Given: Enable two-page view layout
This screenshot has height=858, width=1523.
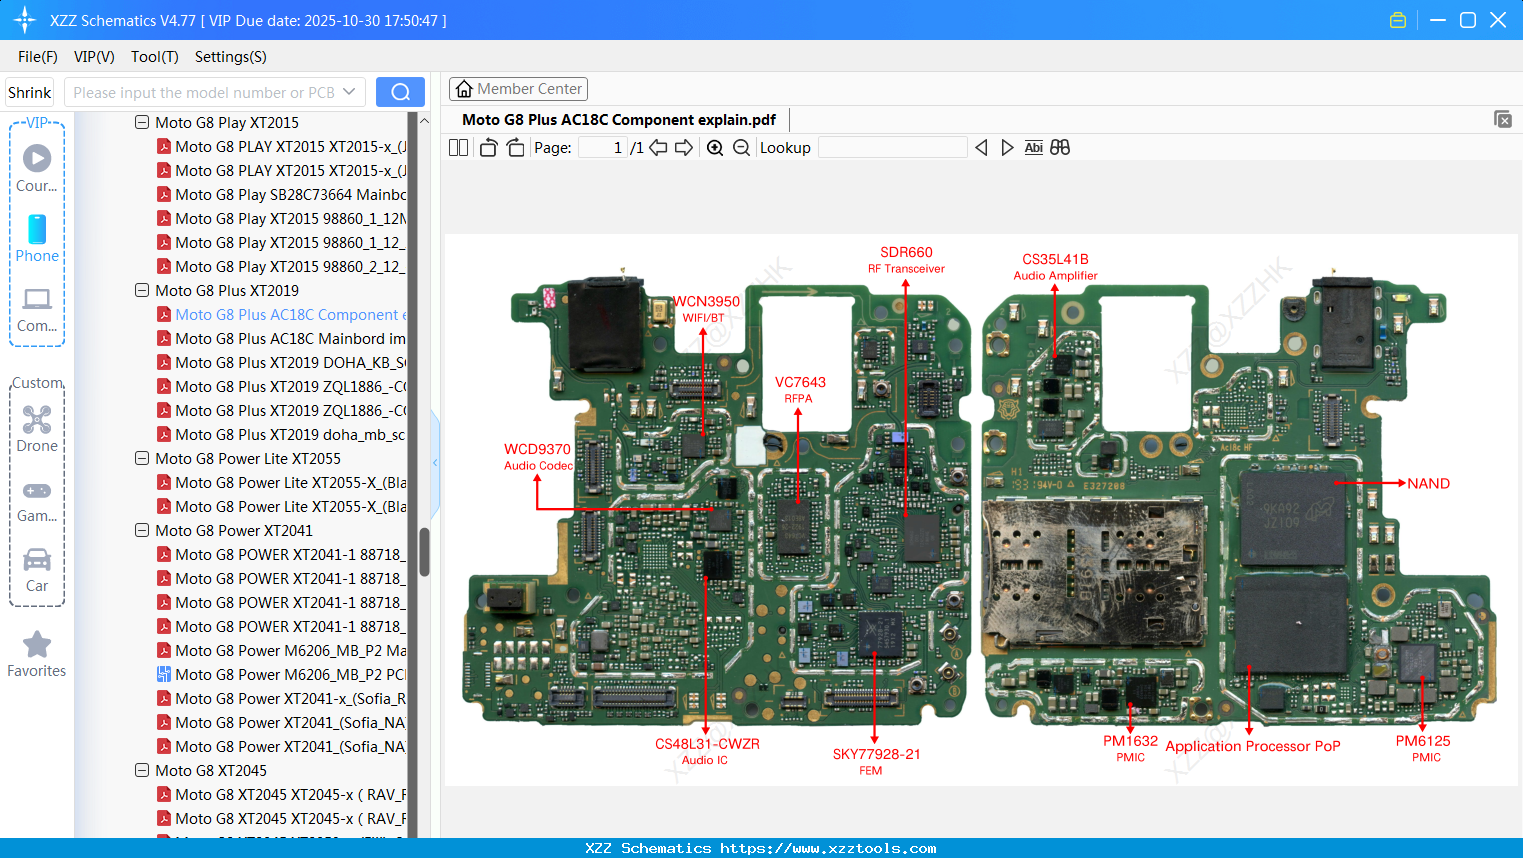Looking at the screenshot, I should (458, 147).
